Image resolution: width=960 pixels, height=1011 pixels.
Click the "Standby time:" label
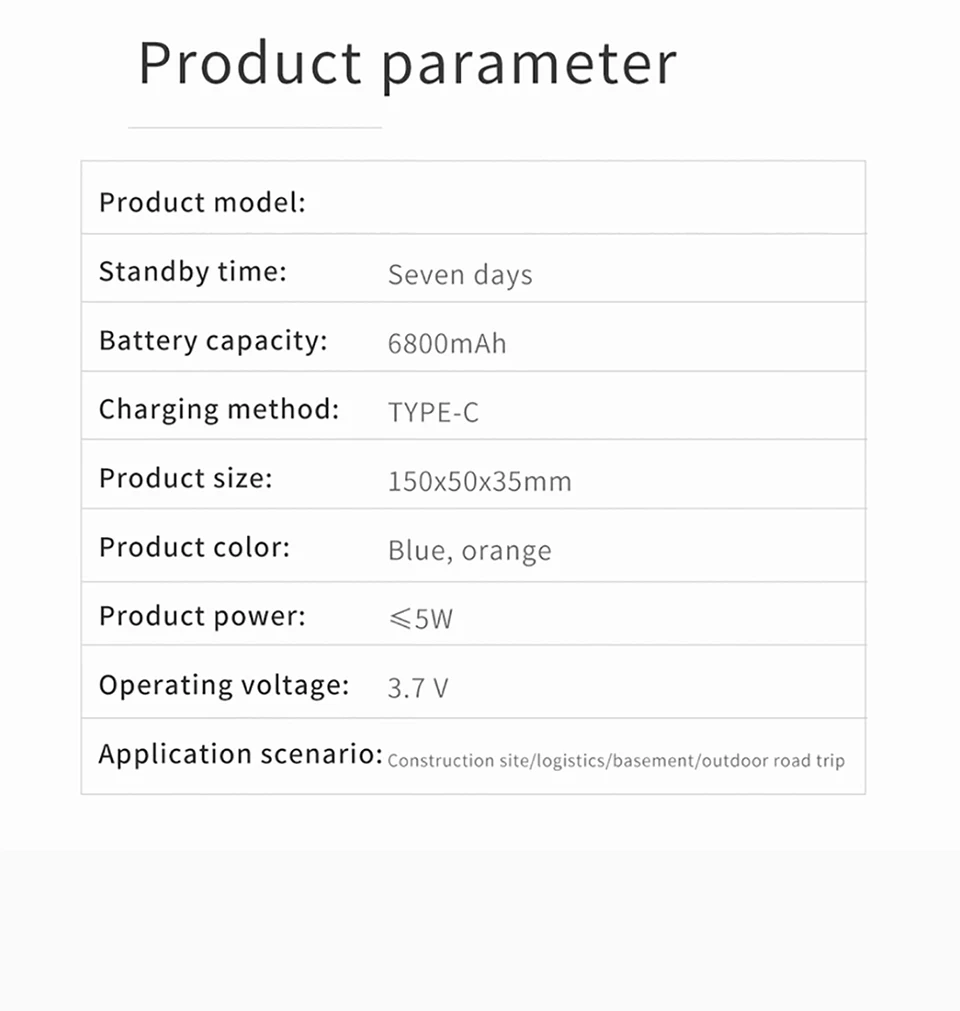[193, 271]
